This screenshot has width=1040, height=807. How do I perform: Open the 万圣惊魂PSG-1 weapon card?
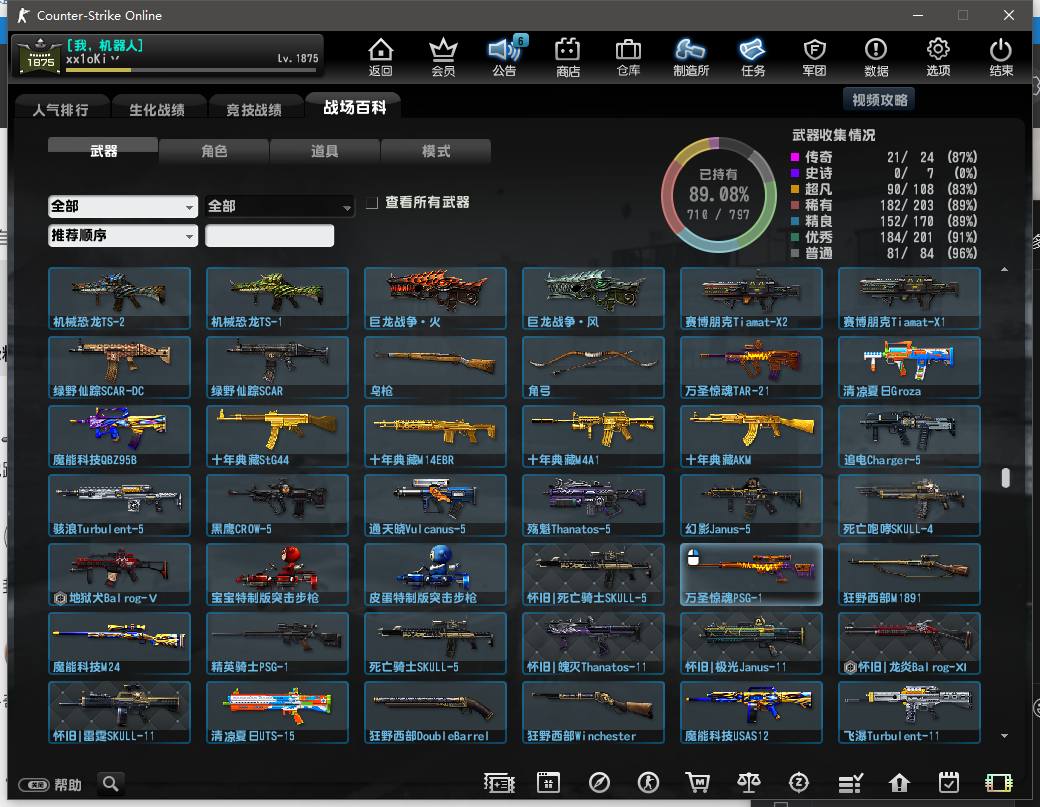tap(751, 574)
